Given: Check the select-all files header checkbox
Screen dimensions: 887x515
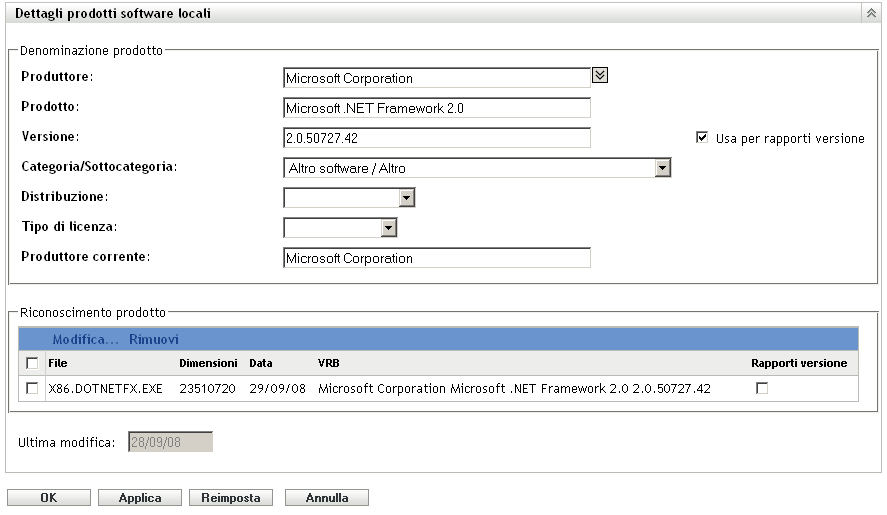Looking at the screenshot, I should (32, 363).
